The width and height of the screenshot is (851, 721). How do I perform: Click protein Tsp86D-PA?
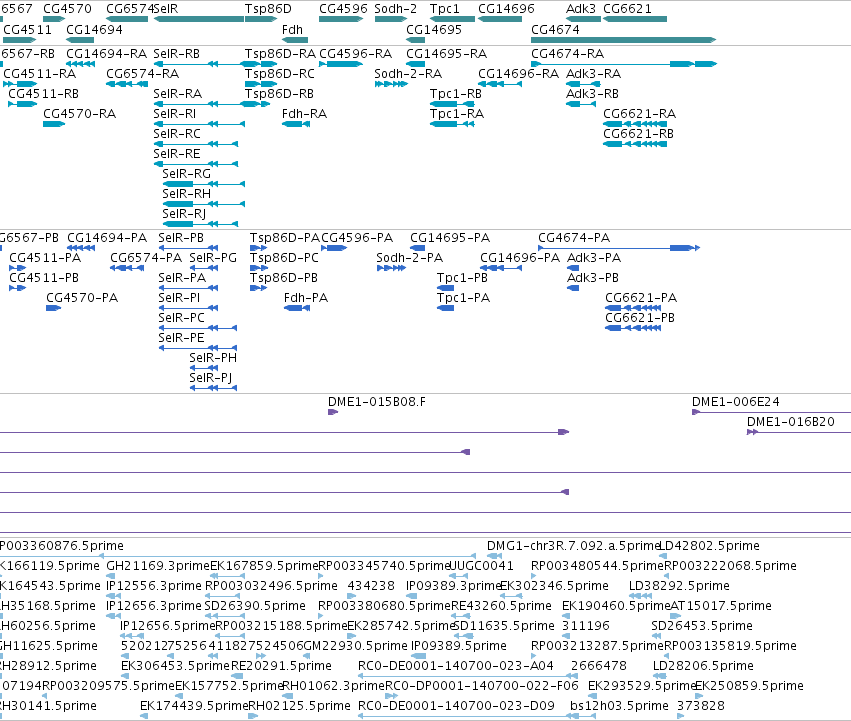click(x=284, y=238)
